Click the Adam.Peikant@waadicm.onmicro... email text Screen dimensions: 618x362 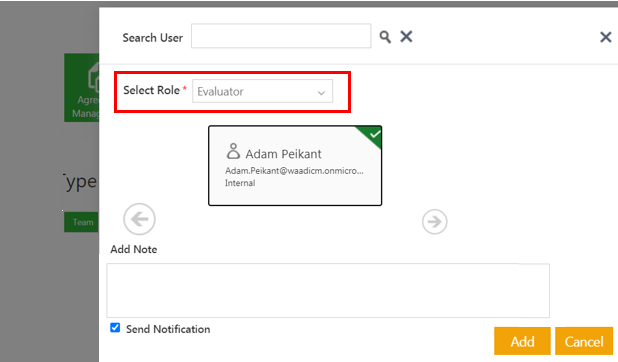[294, 171]
